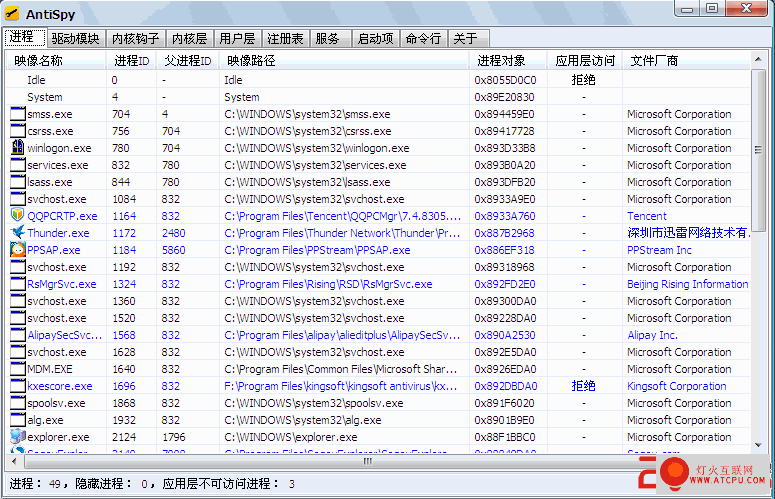This screenshot has width=775, height=499.
Task: Click the services.exe process icon
Action: [18, 165]
